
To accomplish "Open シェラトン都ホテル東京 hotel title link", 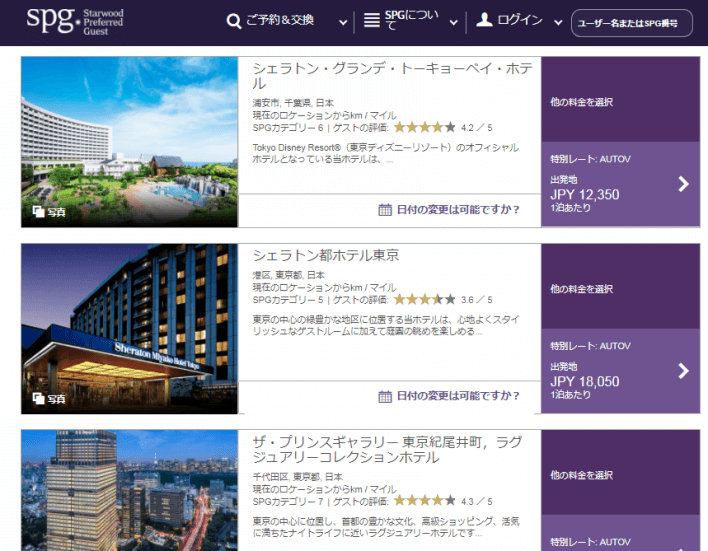I will coord(326,255).
